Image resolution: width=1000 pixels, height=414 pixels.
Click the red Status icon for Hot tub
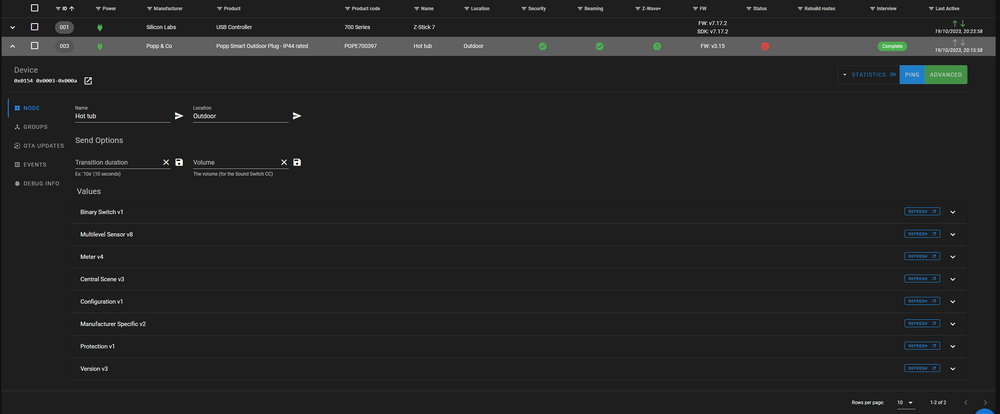765,47
